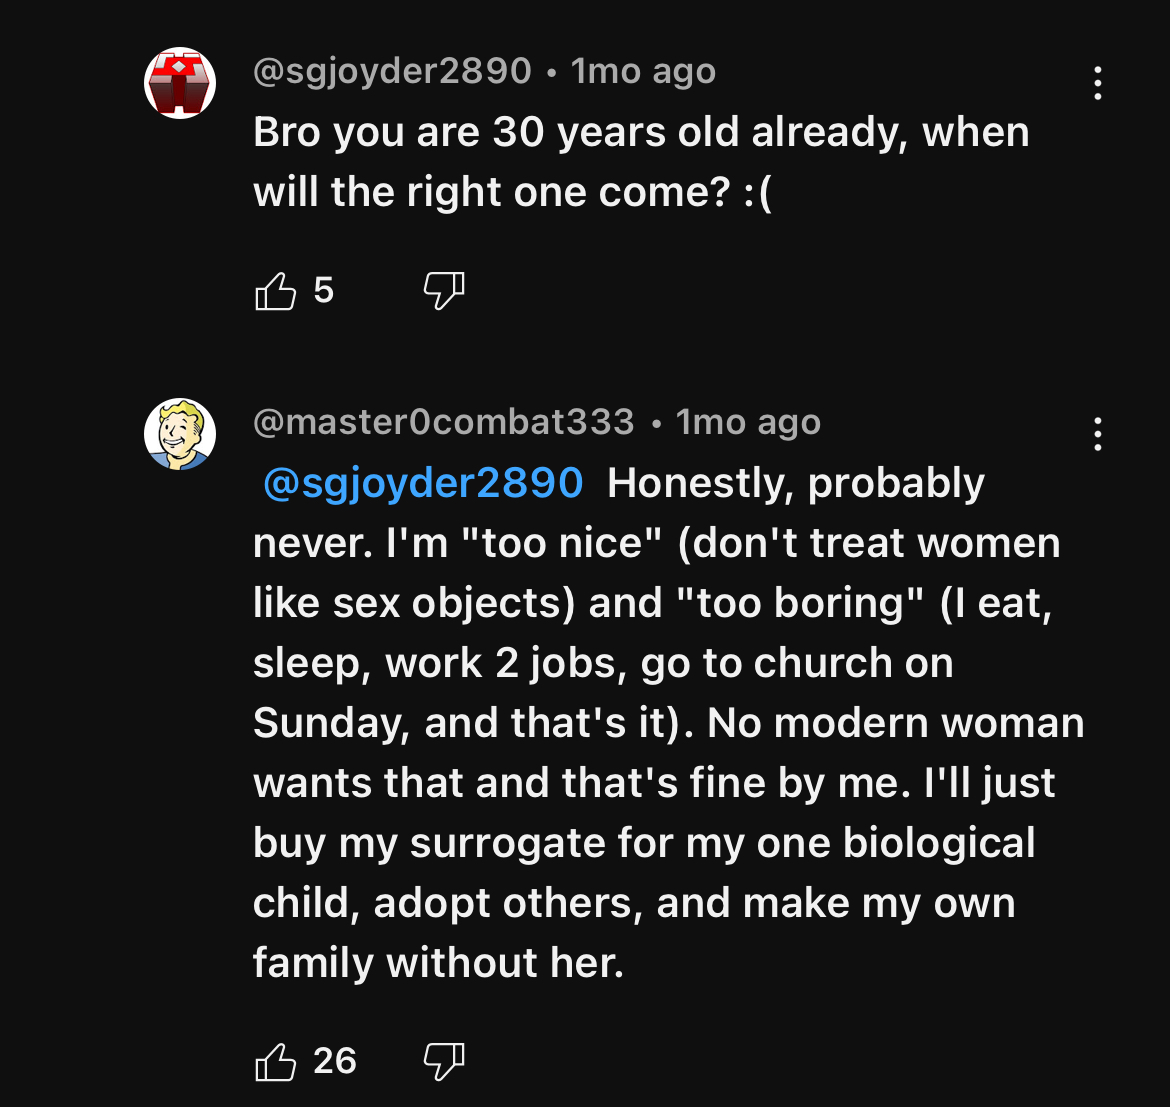Image resolution: width=1170 pixels, height=1107 pixels.
Task: Open master0combat333's Vault Boy avatar
Action: (x=180, y=434)
